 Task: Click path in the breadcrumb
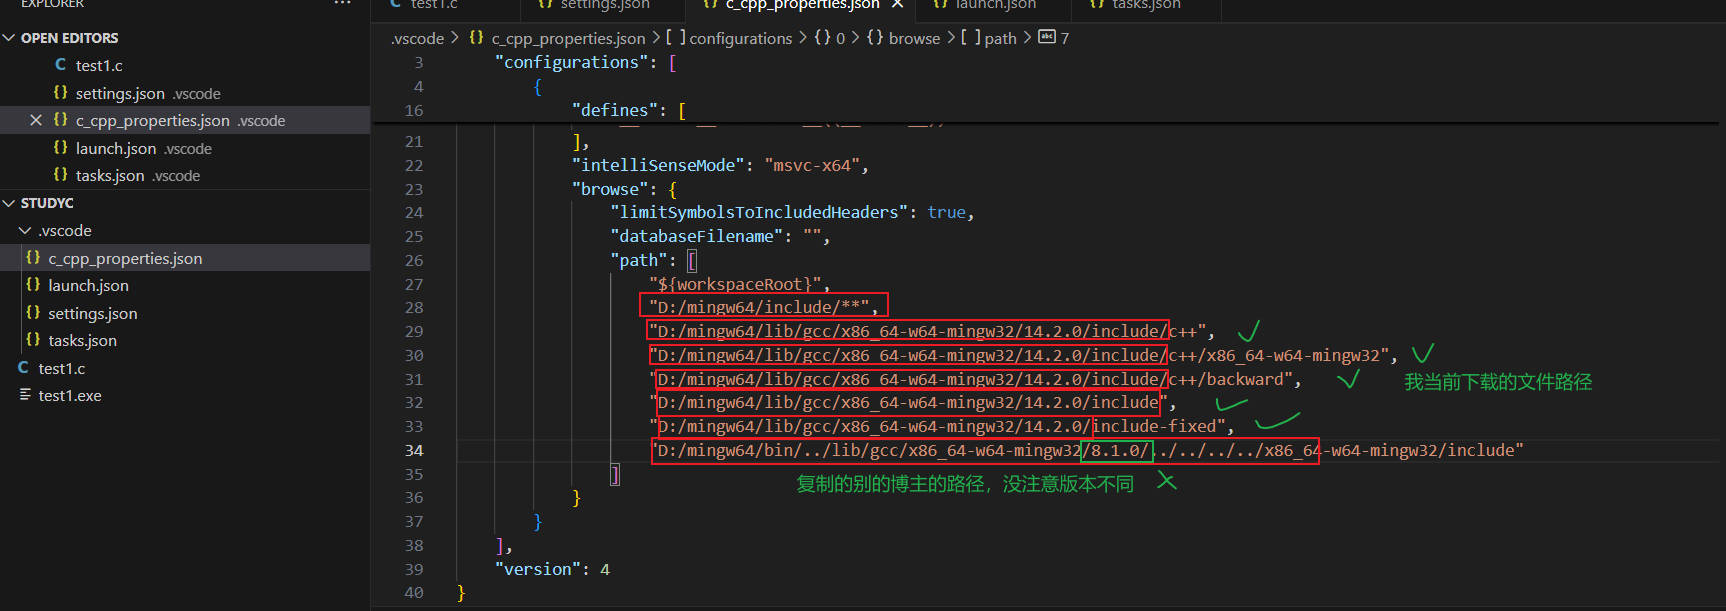pos(1000,38)
